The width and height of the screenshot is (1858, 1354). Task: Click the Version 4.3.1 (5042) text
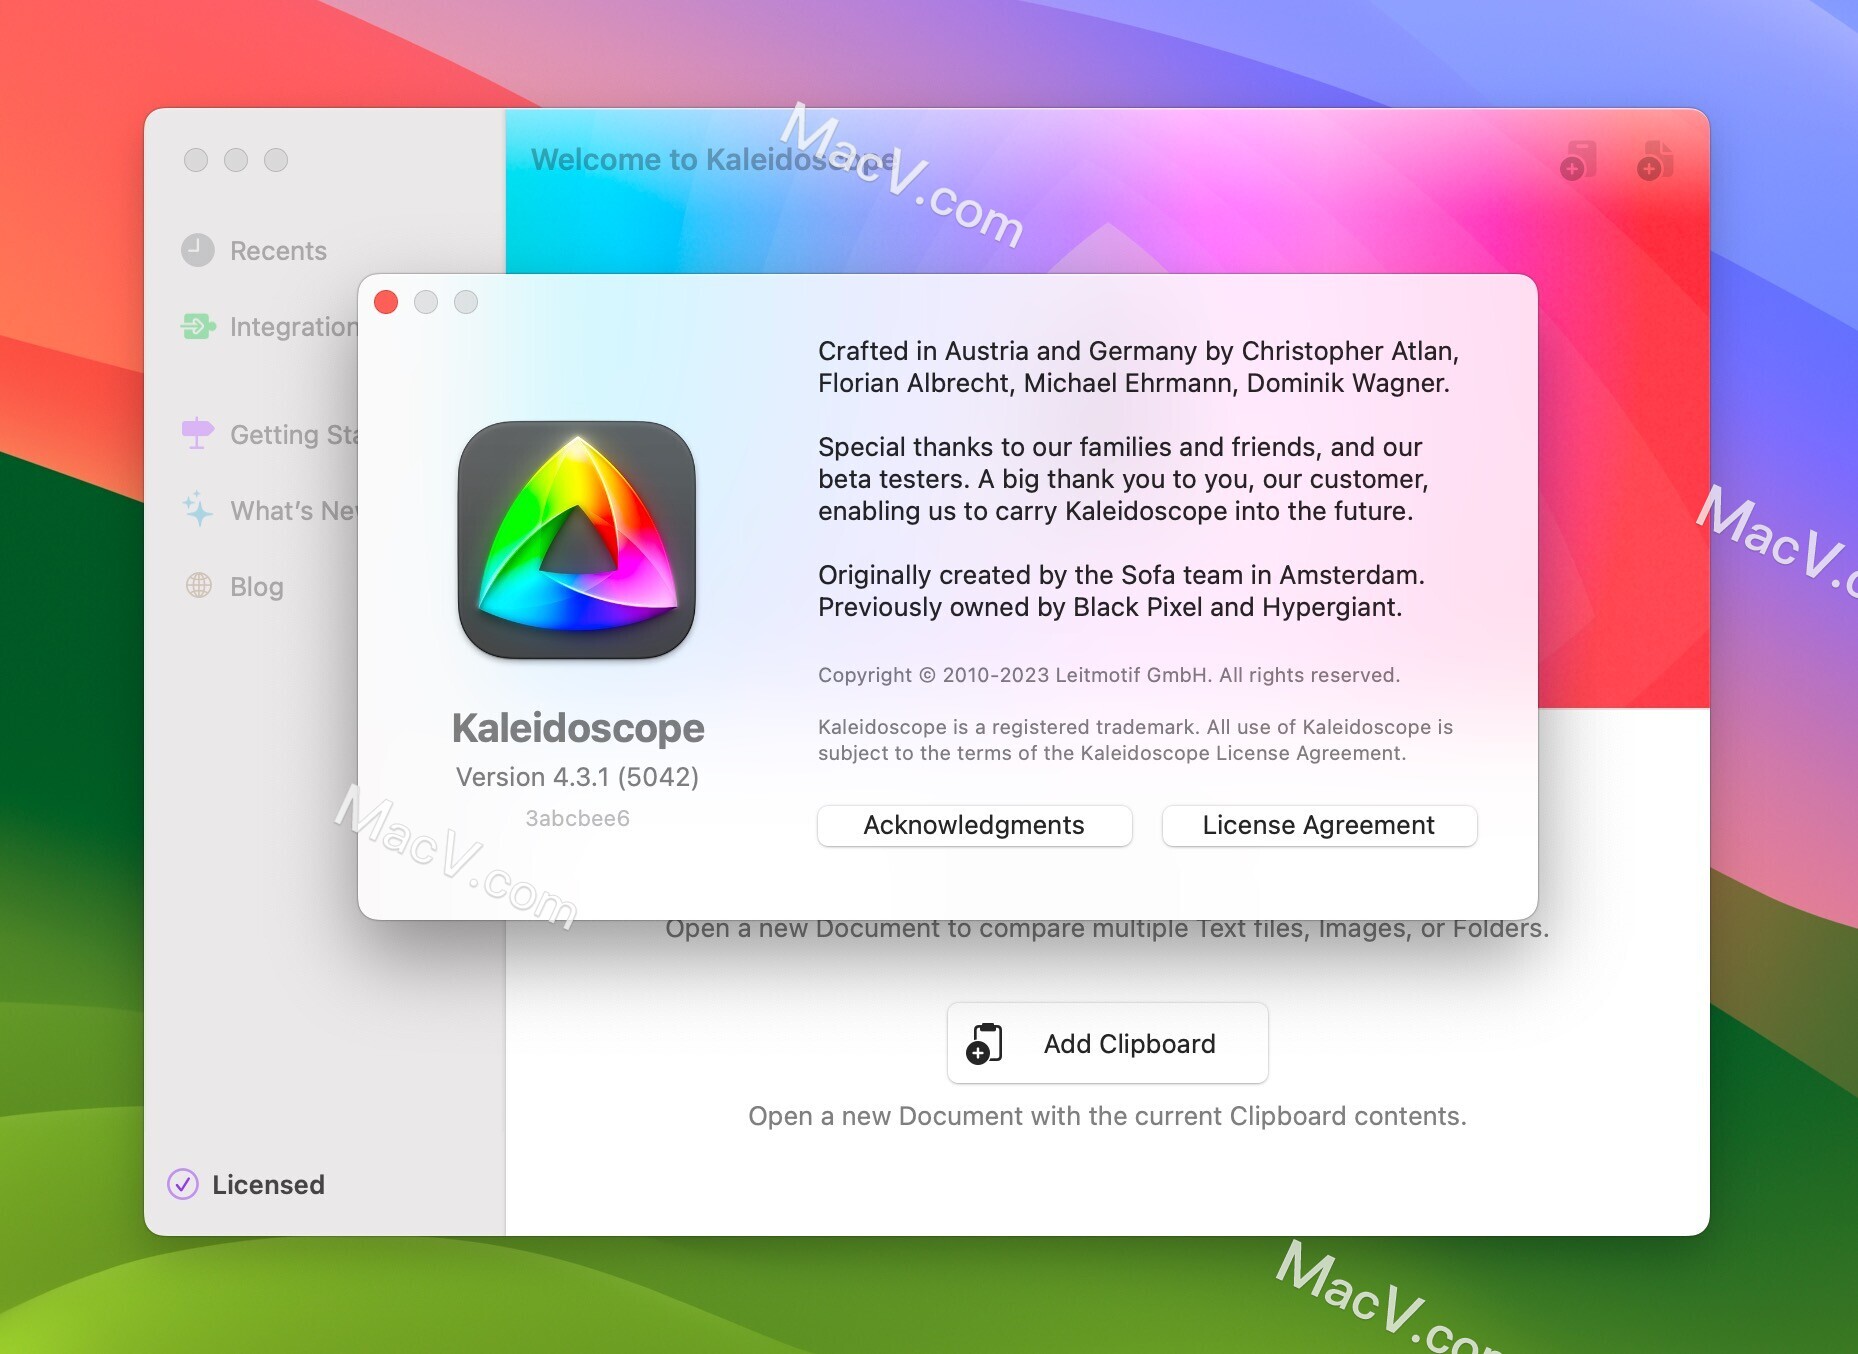577,777
